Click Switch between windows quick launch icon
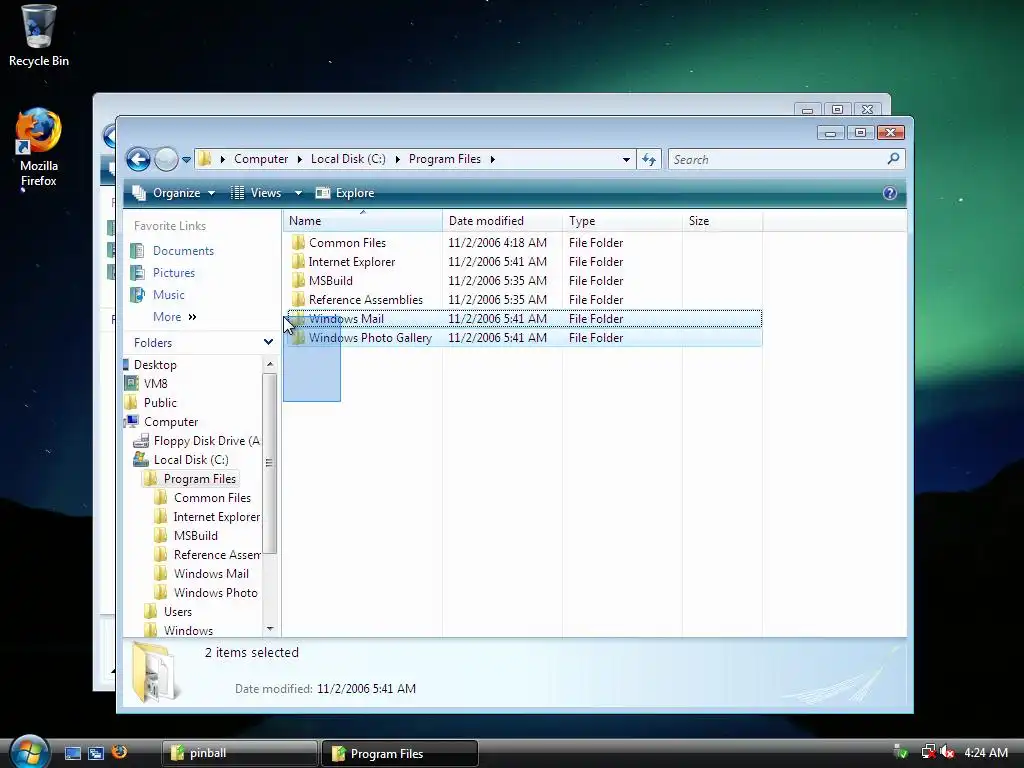Viewport: 1024px width, 768px height. click(x=96, y=753)
